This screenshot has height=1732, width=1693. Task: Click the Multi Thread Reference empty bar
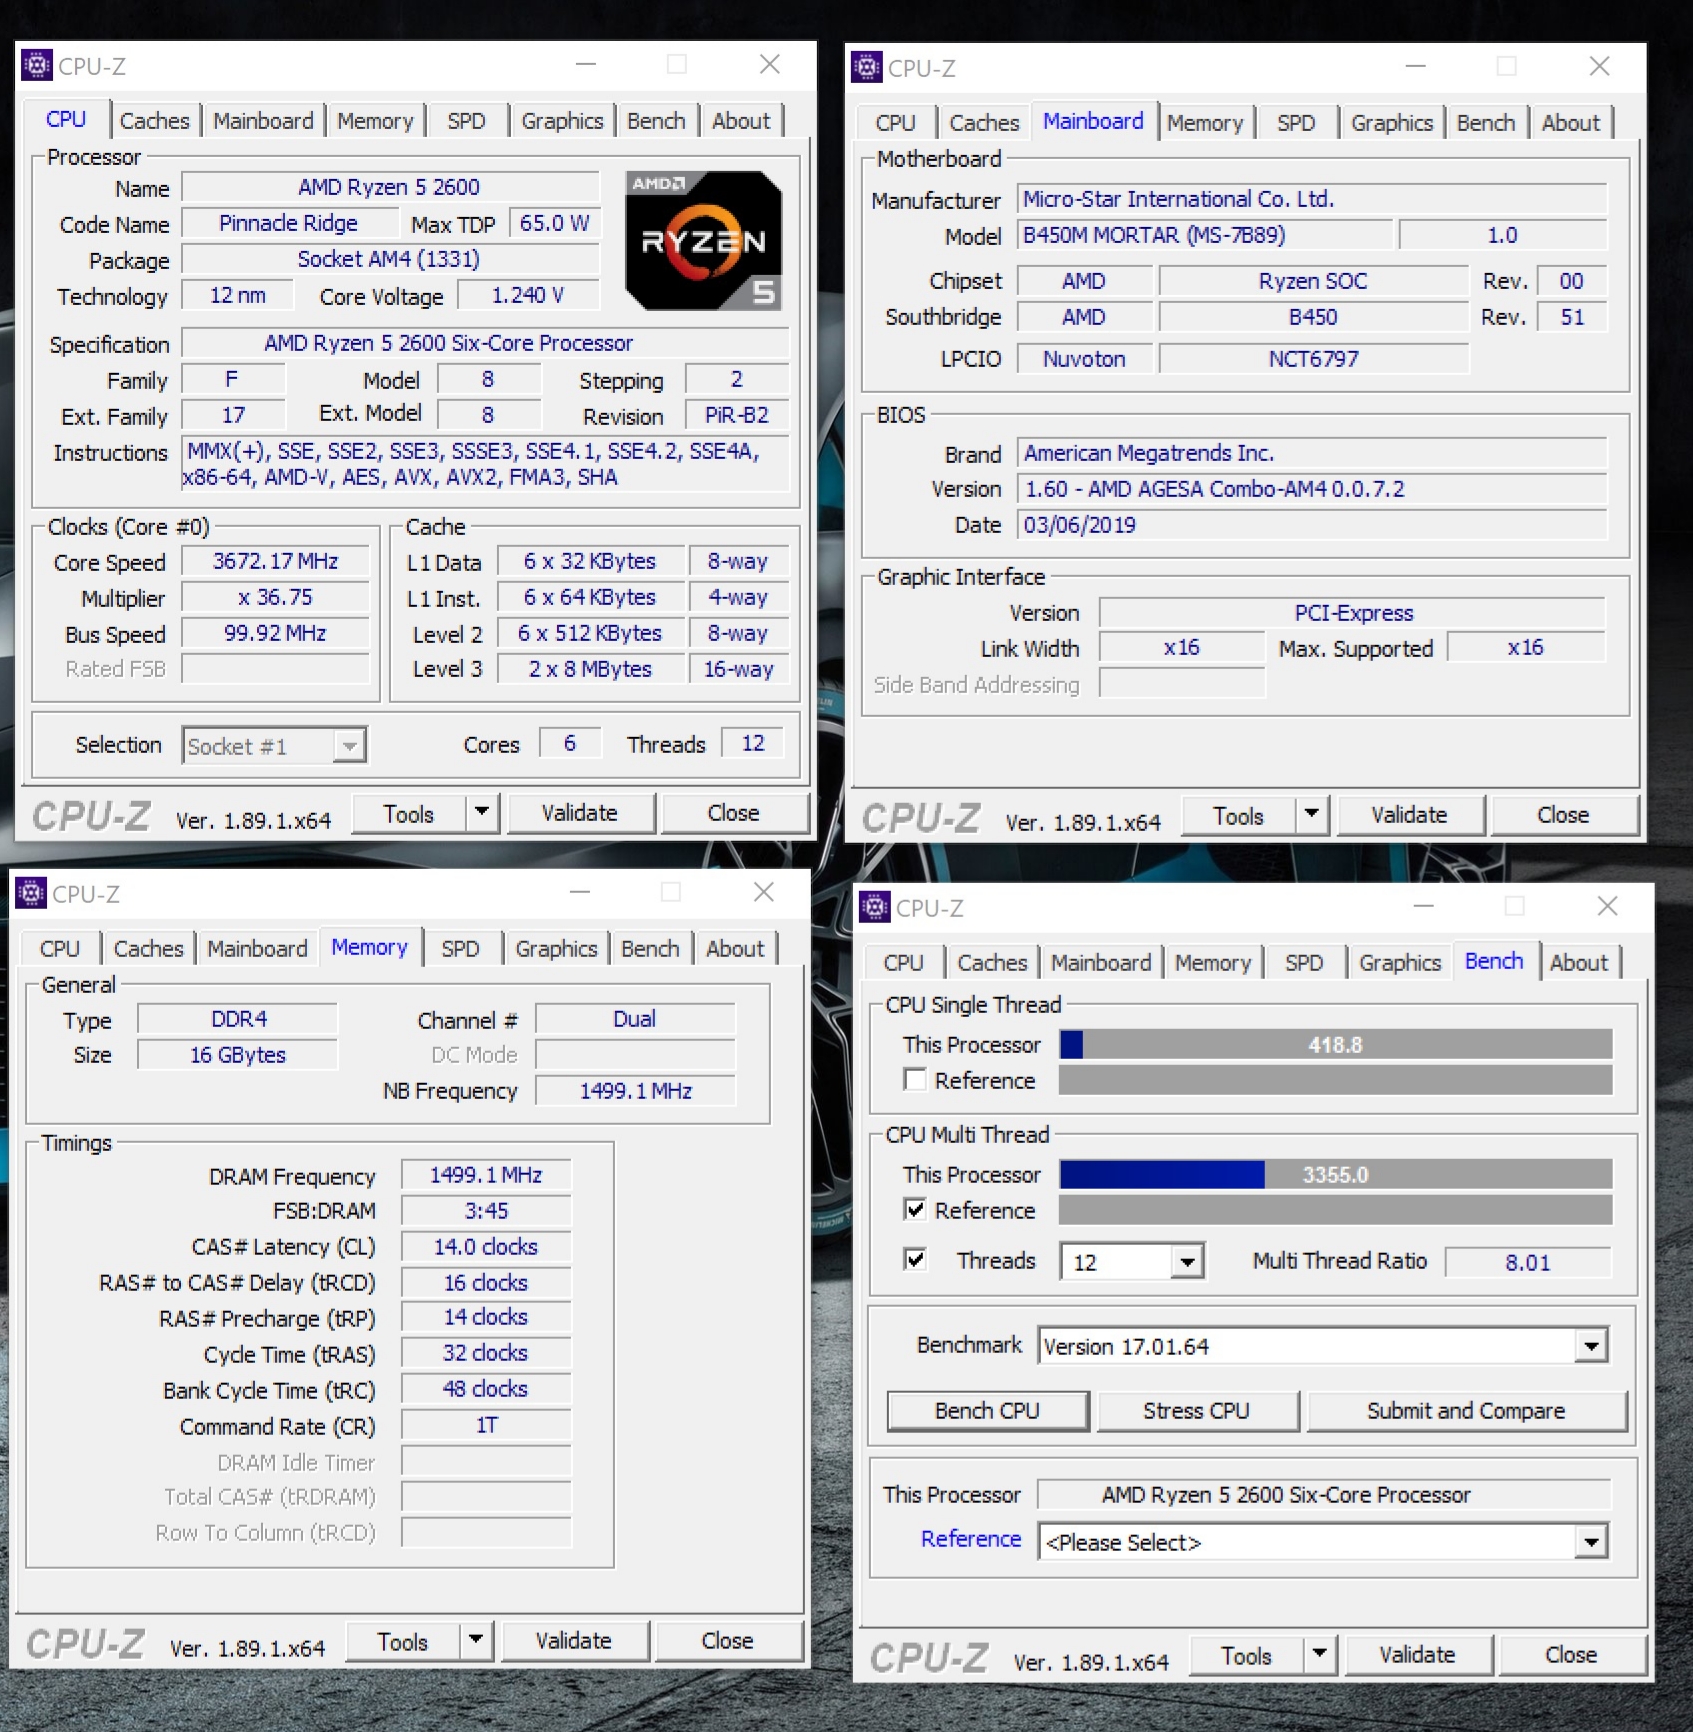pos(1336,1210)
